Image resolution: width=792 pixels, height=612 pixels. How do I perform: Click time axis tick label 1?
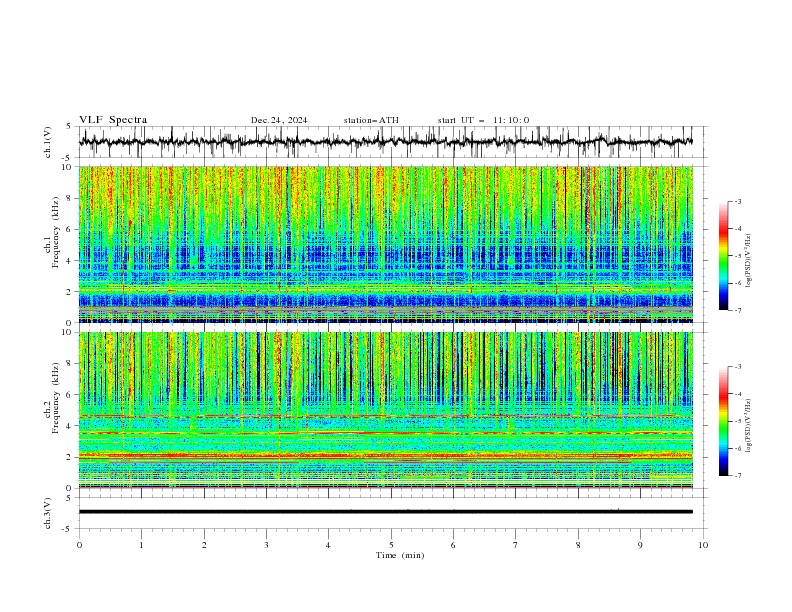pyautogui.click(x=141, y=545)
